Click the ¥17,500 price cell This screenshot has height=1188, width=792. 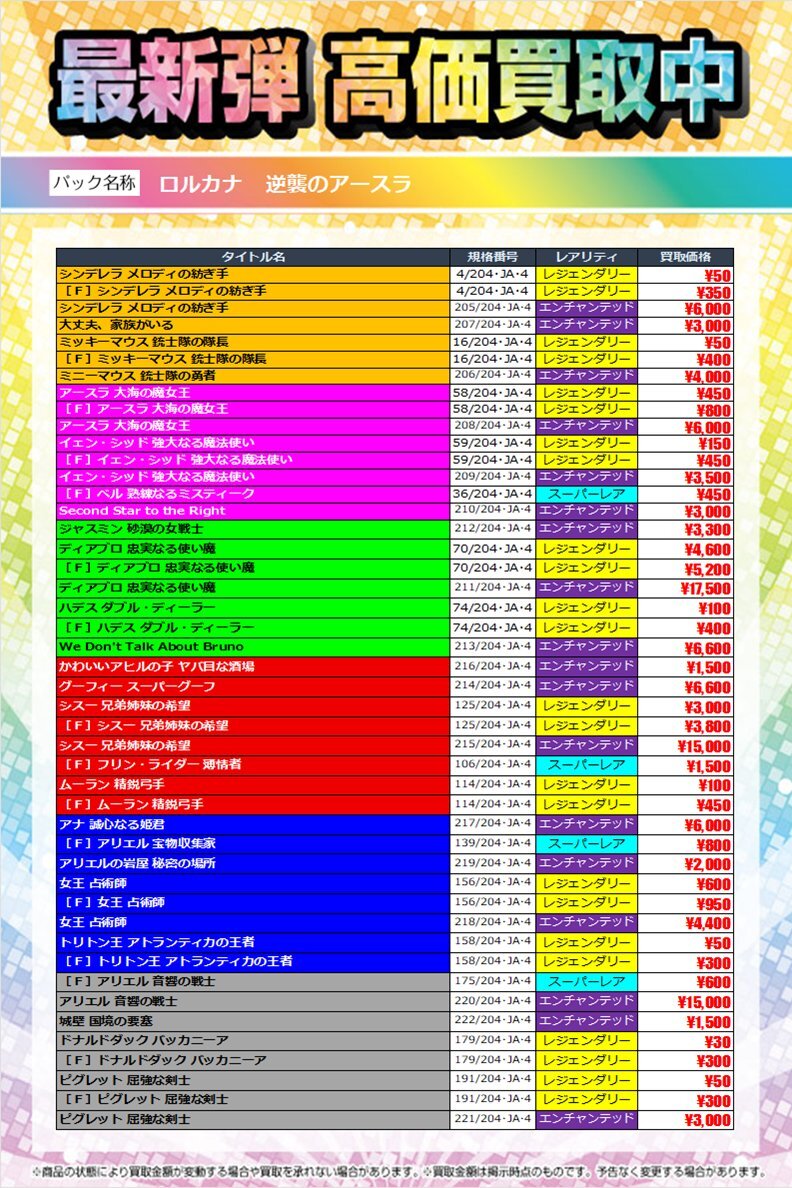tap(685, 588)
